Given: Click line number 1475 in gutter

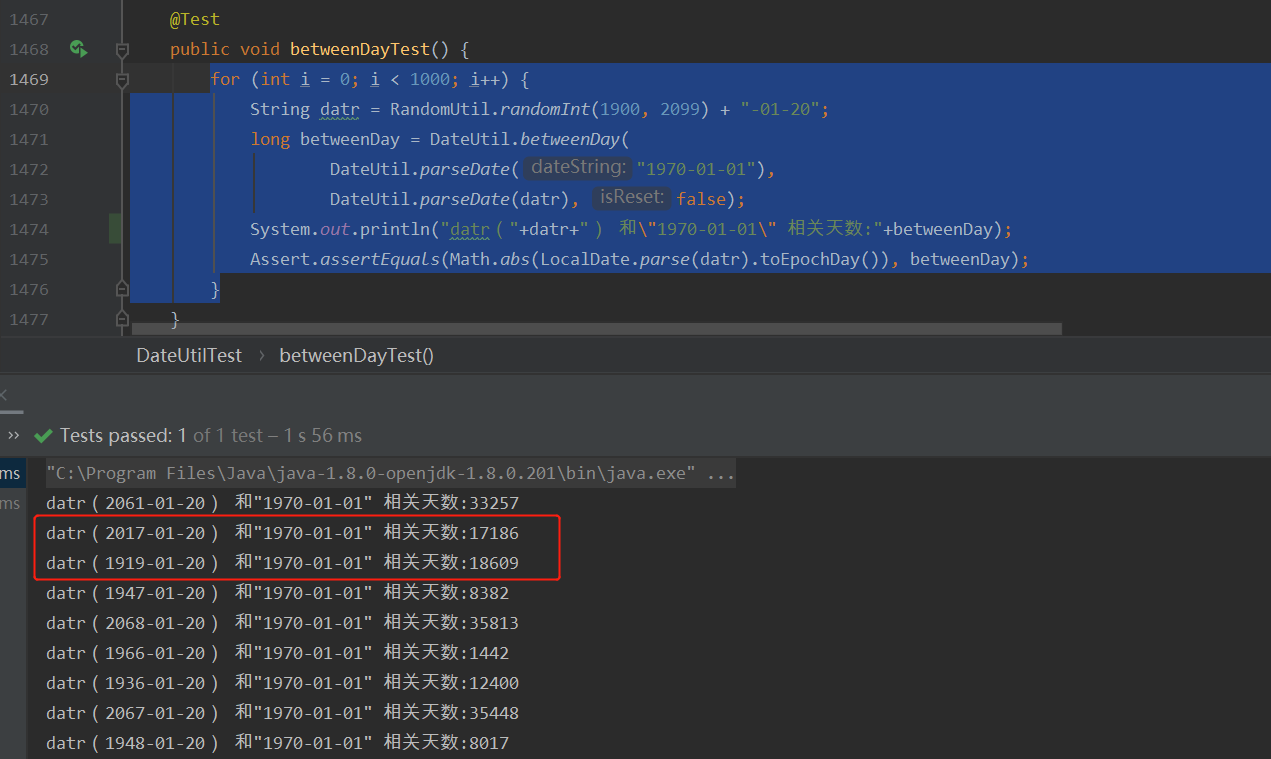Looking at the screenshot, I should (29, 259).
